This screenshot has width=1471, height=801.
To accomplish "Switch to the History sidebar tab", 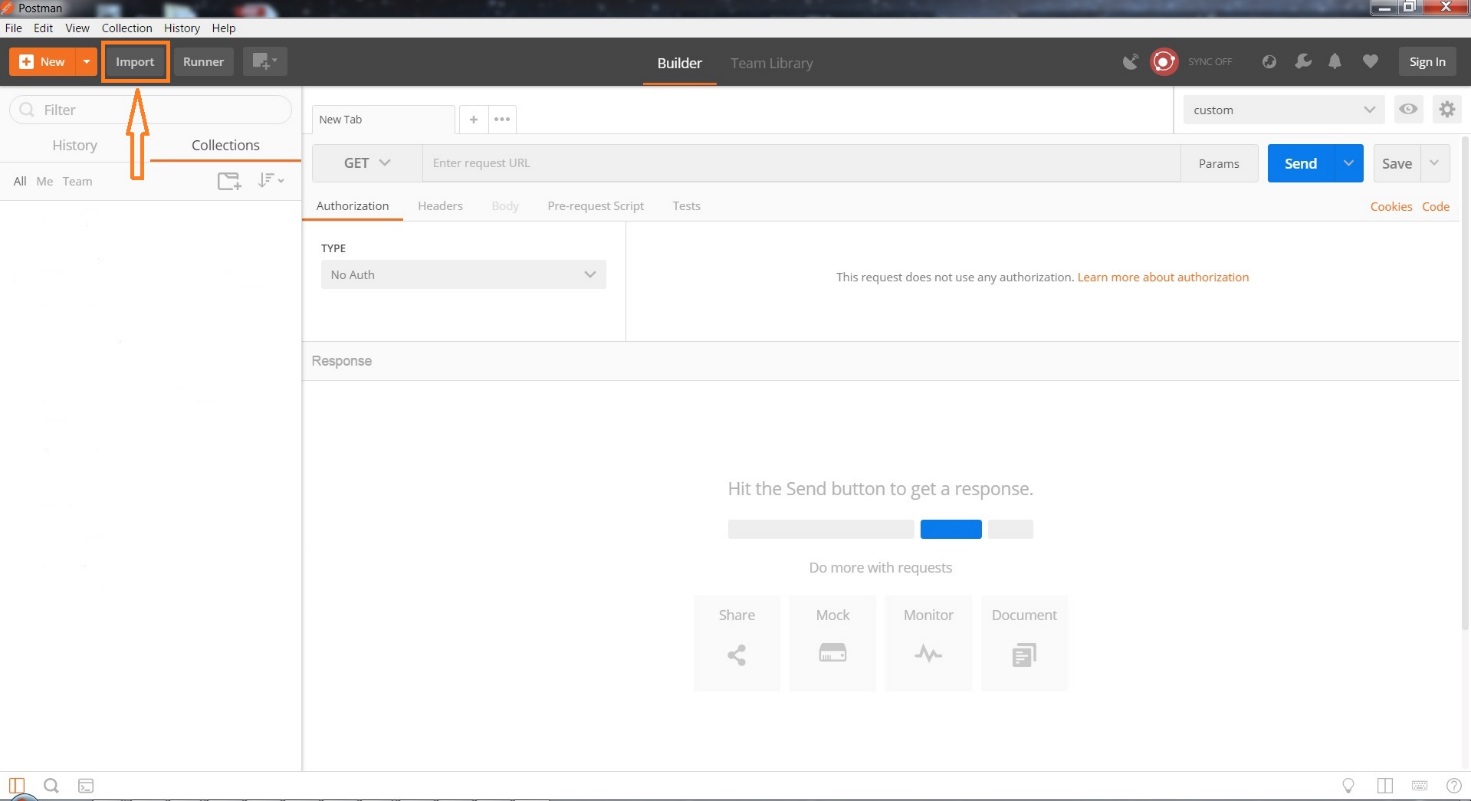I will coord(75,145).
